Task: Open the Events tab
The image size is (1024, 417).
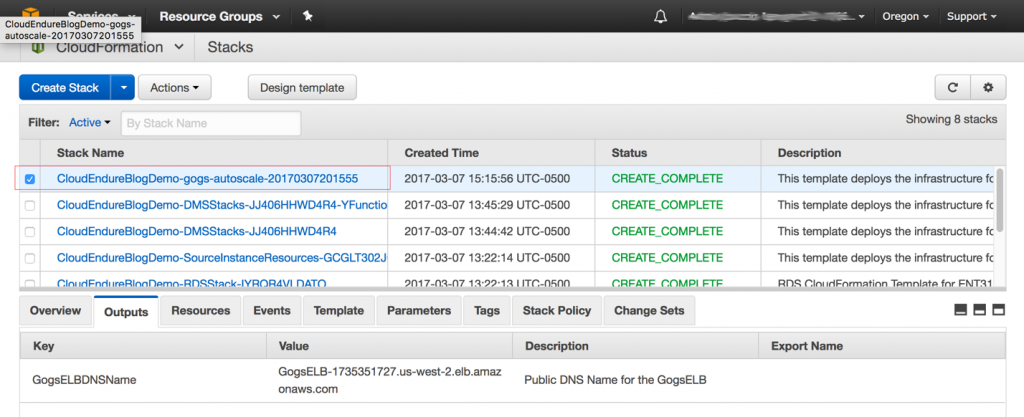Action: 272,311
